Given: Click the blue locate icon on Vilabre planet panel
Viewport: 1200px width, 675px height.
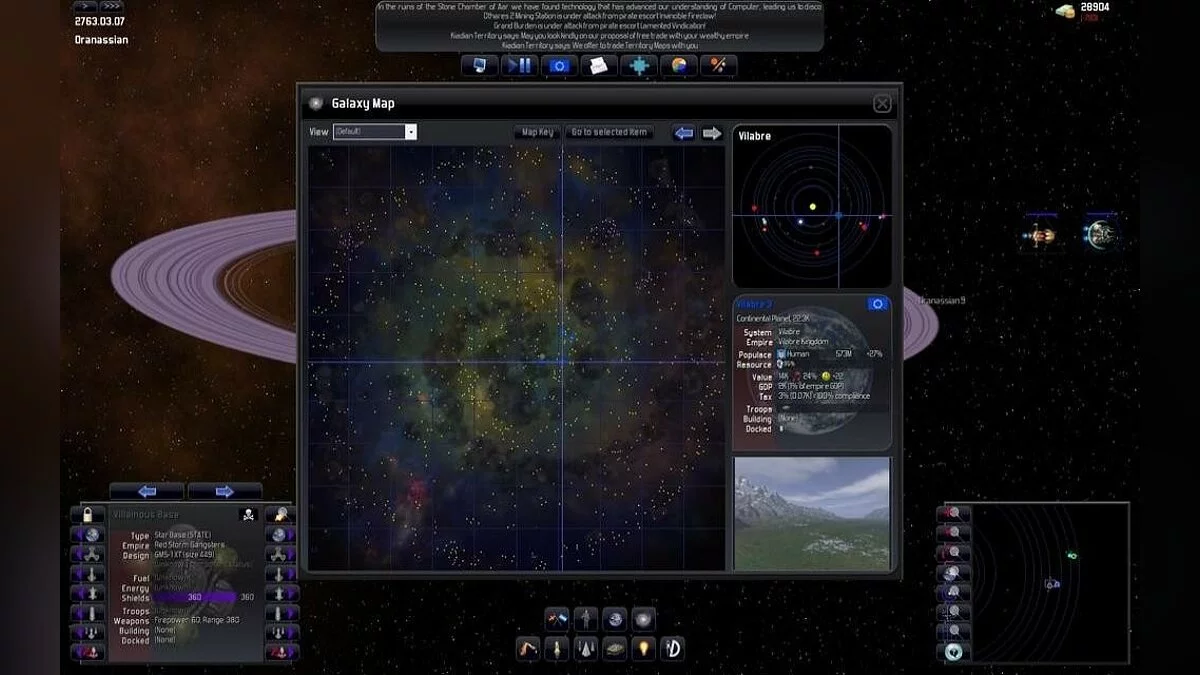Looking at the screenshot, I should tap(877, 304).
